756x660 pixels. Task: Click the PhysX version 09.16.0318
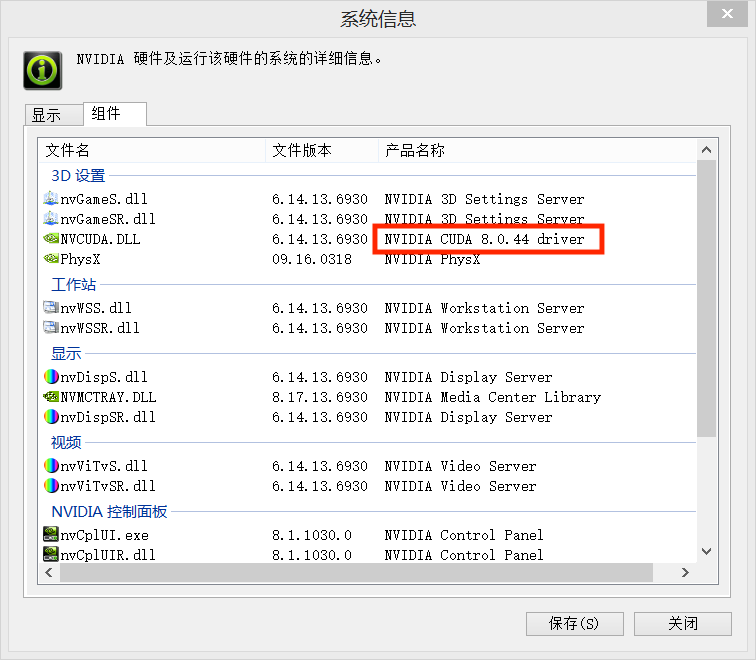point(312,259)
